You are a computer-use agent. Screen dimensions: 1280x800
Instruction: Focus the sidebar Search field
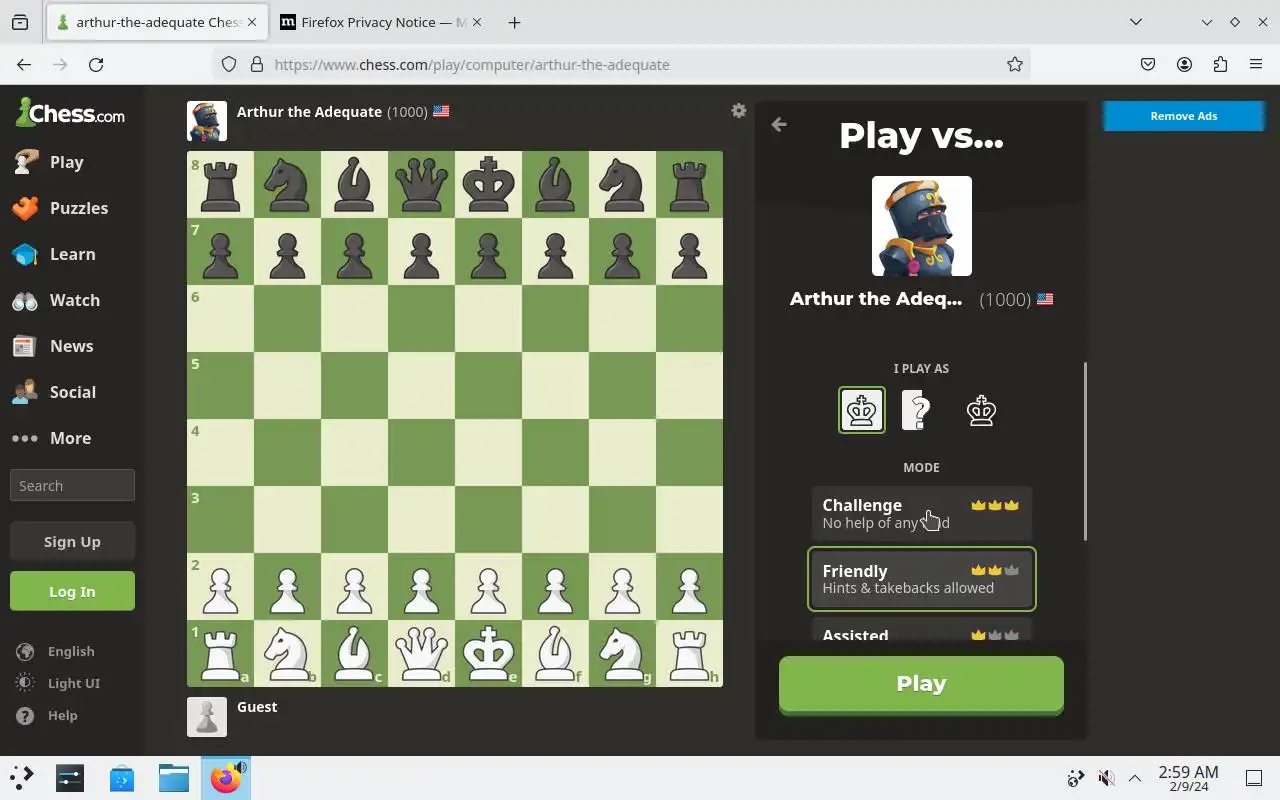click(x=72, y=485)
